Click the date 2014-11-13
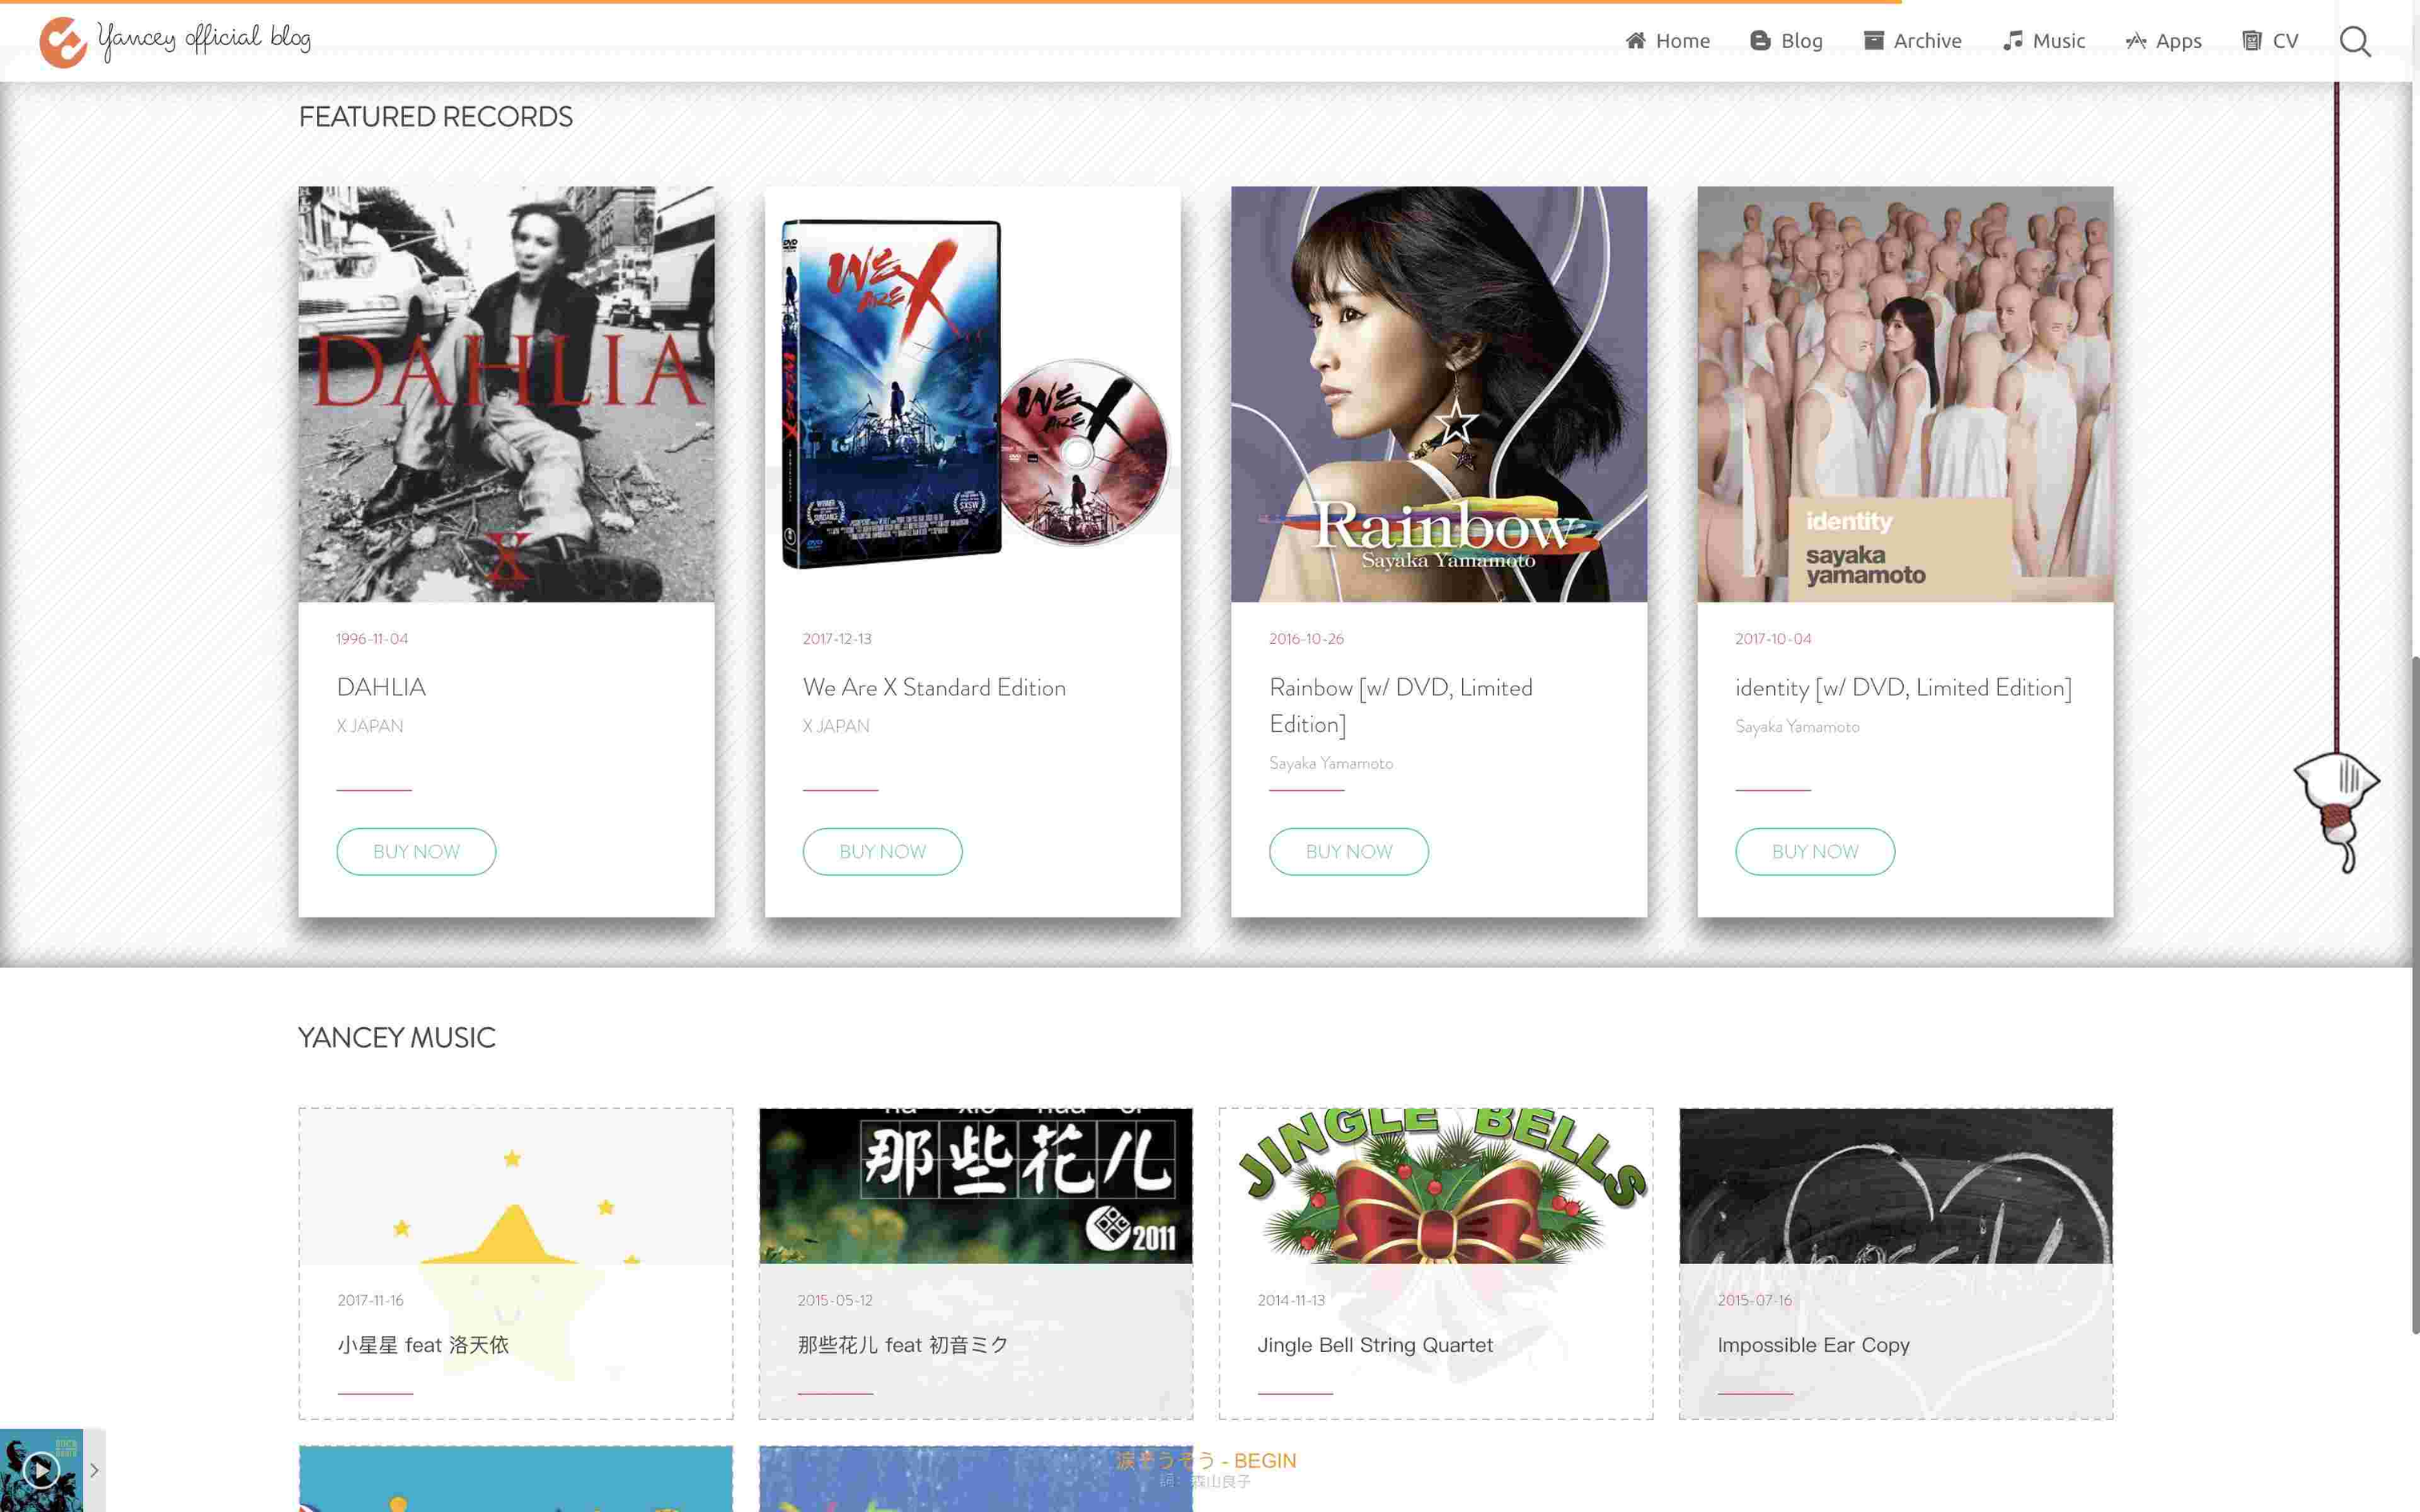The width and height of the screenshot is (2420, 1512). coord(1291,1300)
